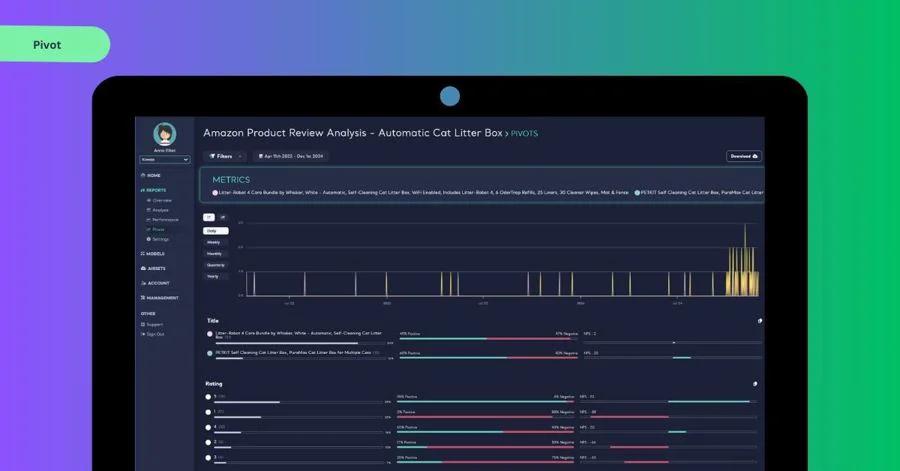This screenshot has height=471, width=900.
Task: Open the workspace dropdown under the username
Action: pyautogui.click(x=165, y=159)
